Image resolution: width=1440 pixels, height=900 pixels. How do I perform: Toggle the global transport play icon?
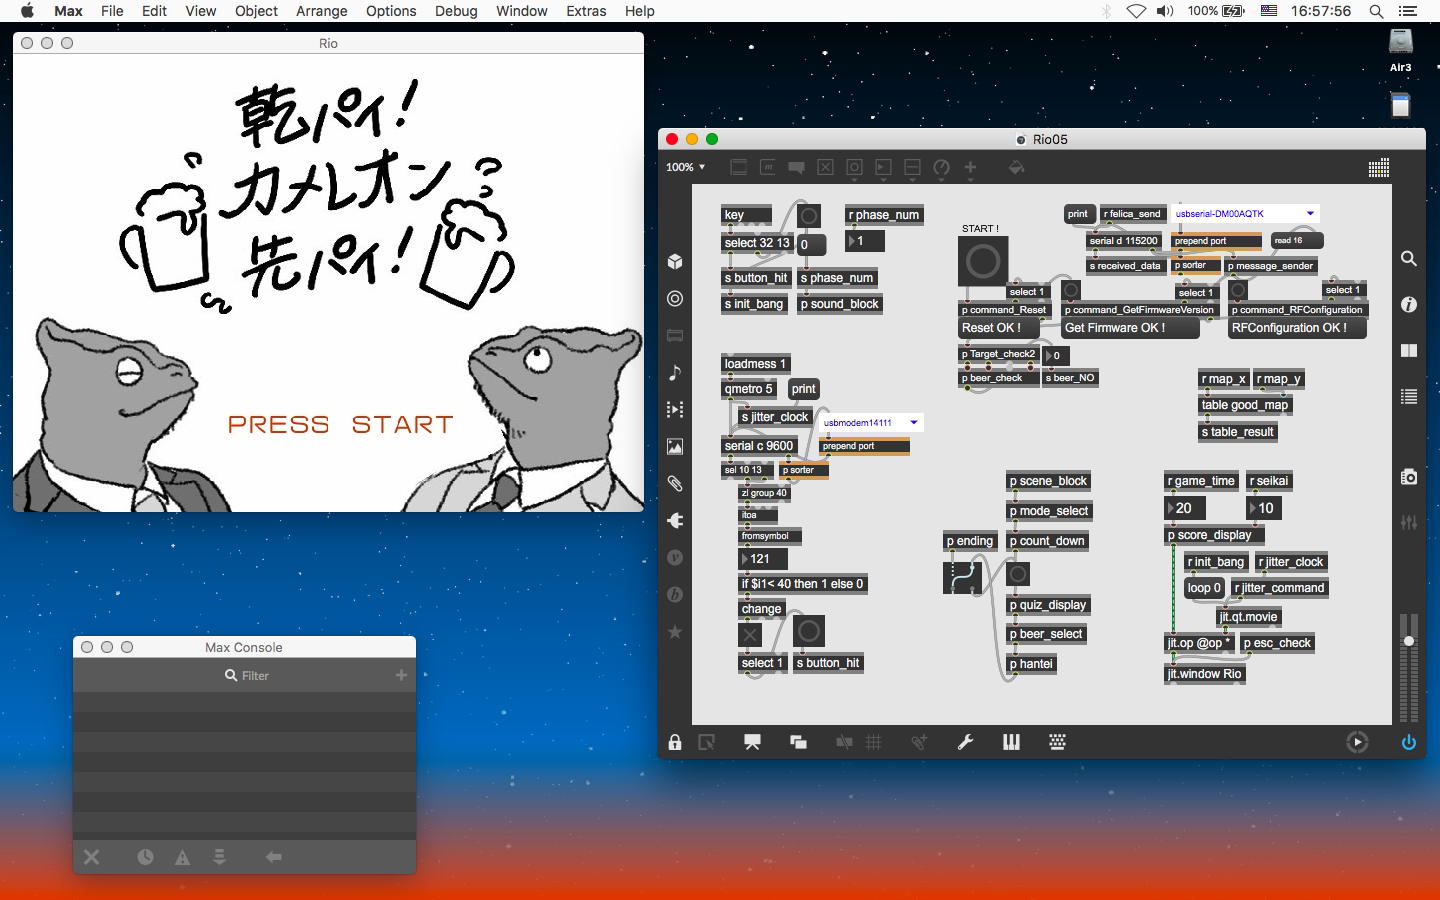pos(1357,742)
